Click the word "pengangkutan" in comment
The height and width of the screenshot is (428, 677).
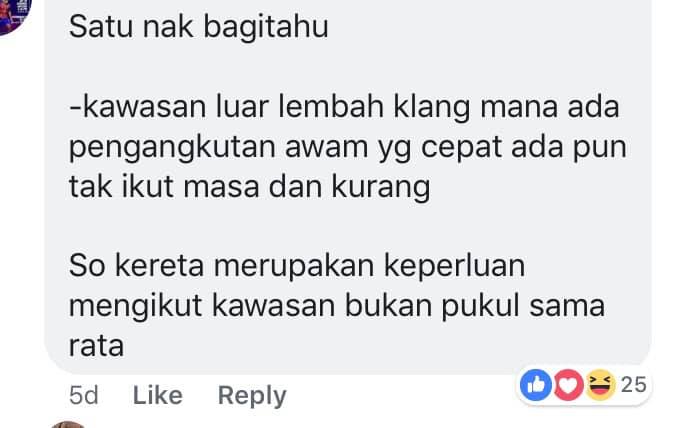172,148
